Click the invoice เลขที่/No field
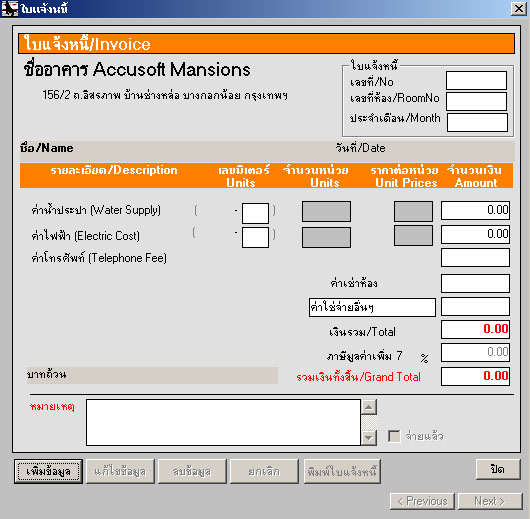530x519 pixels. pos(476,80)
